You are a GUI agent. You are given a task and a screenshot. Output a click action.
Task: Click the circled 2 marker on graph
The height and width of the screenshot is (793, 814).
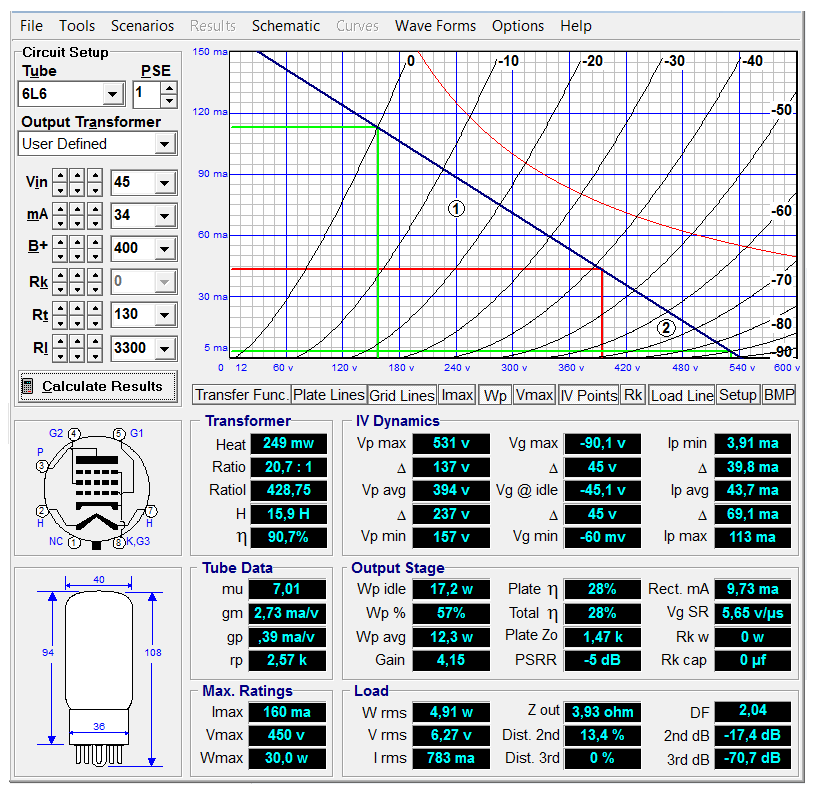point(667,327)
